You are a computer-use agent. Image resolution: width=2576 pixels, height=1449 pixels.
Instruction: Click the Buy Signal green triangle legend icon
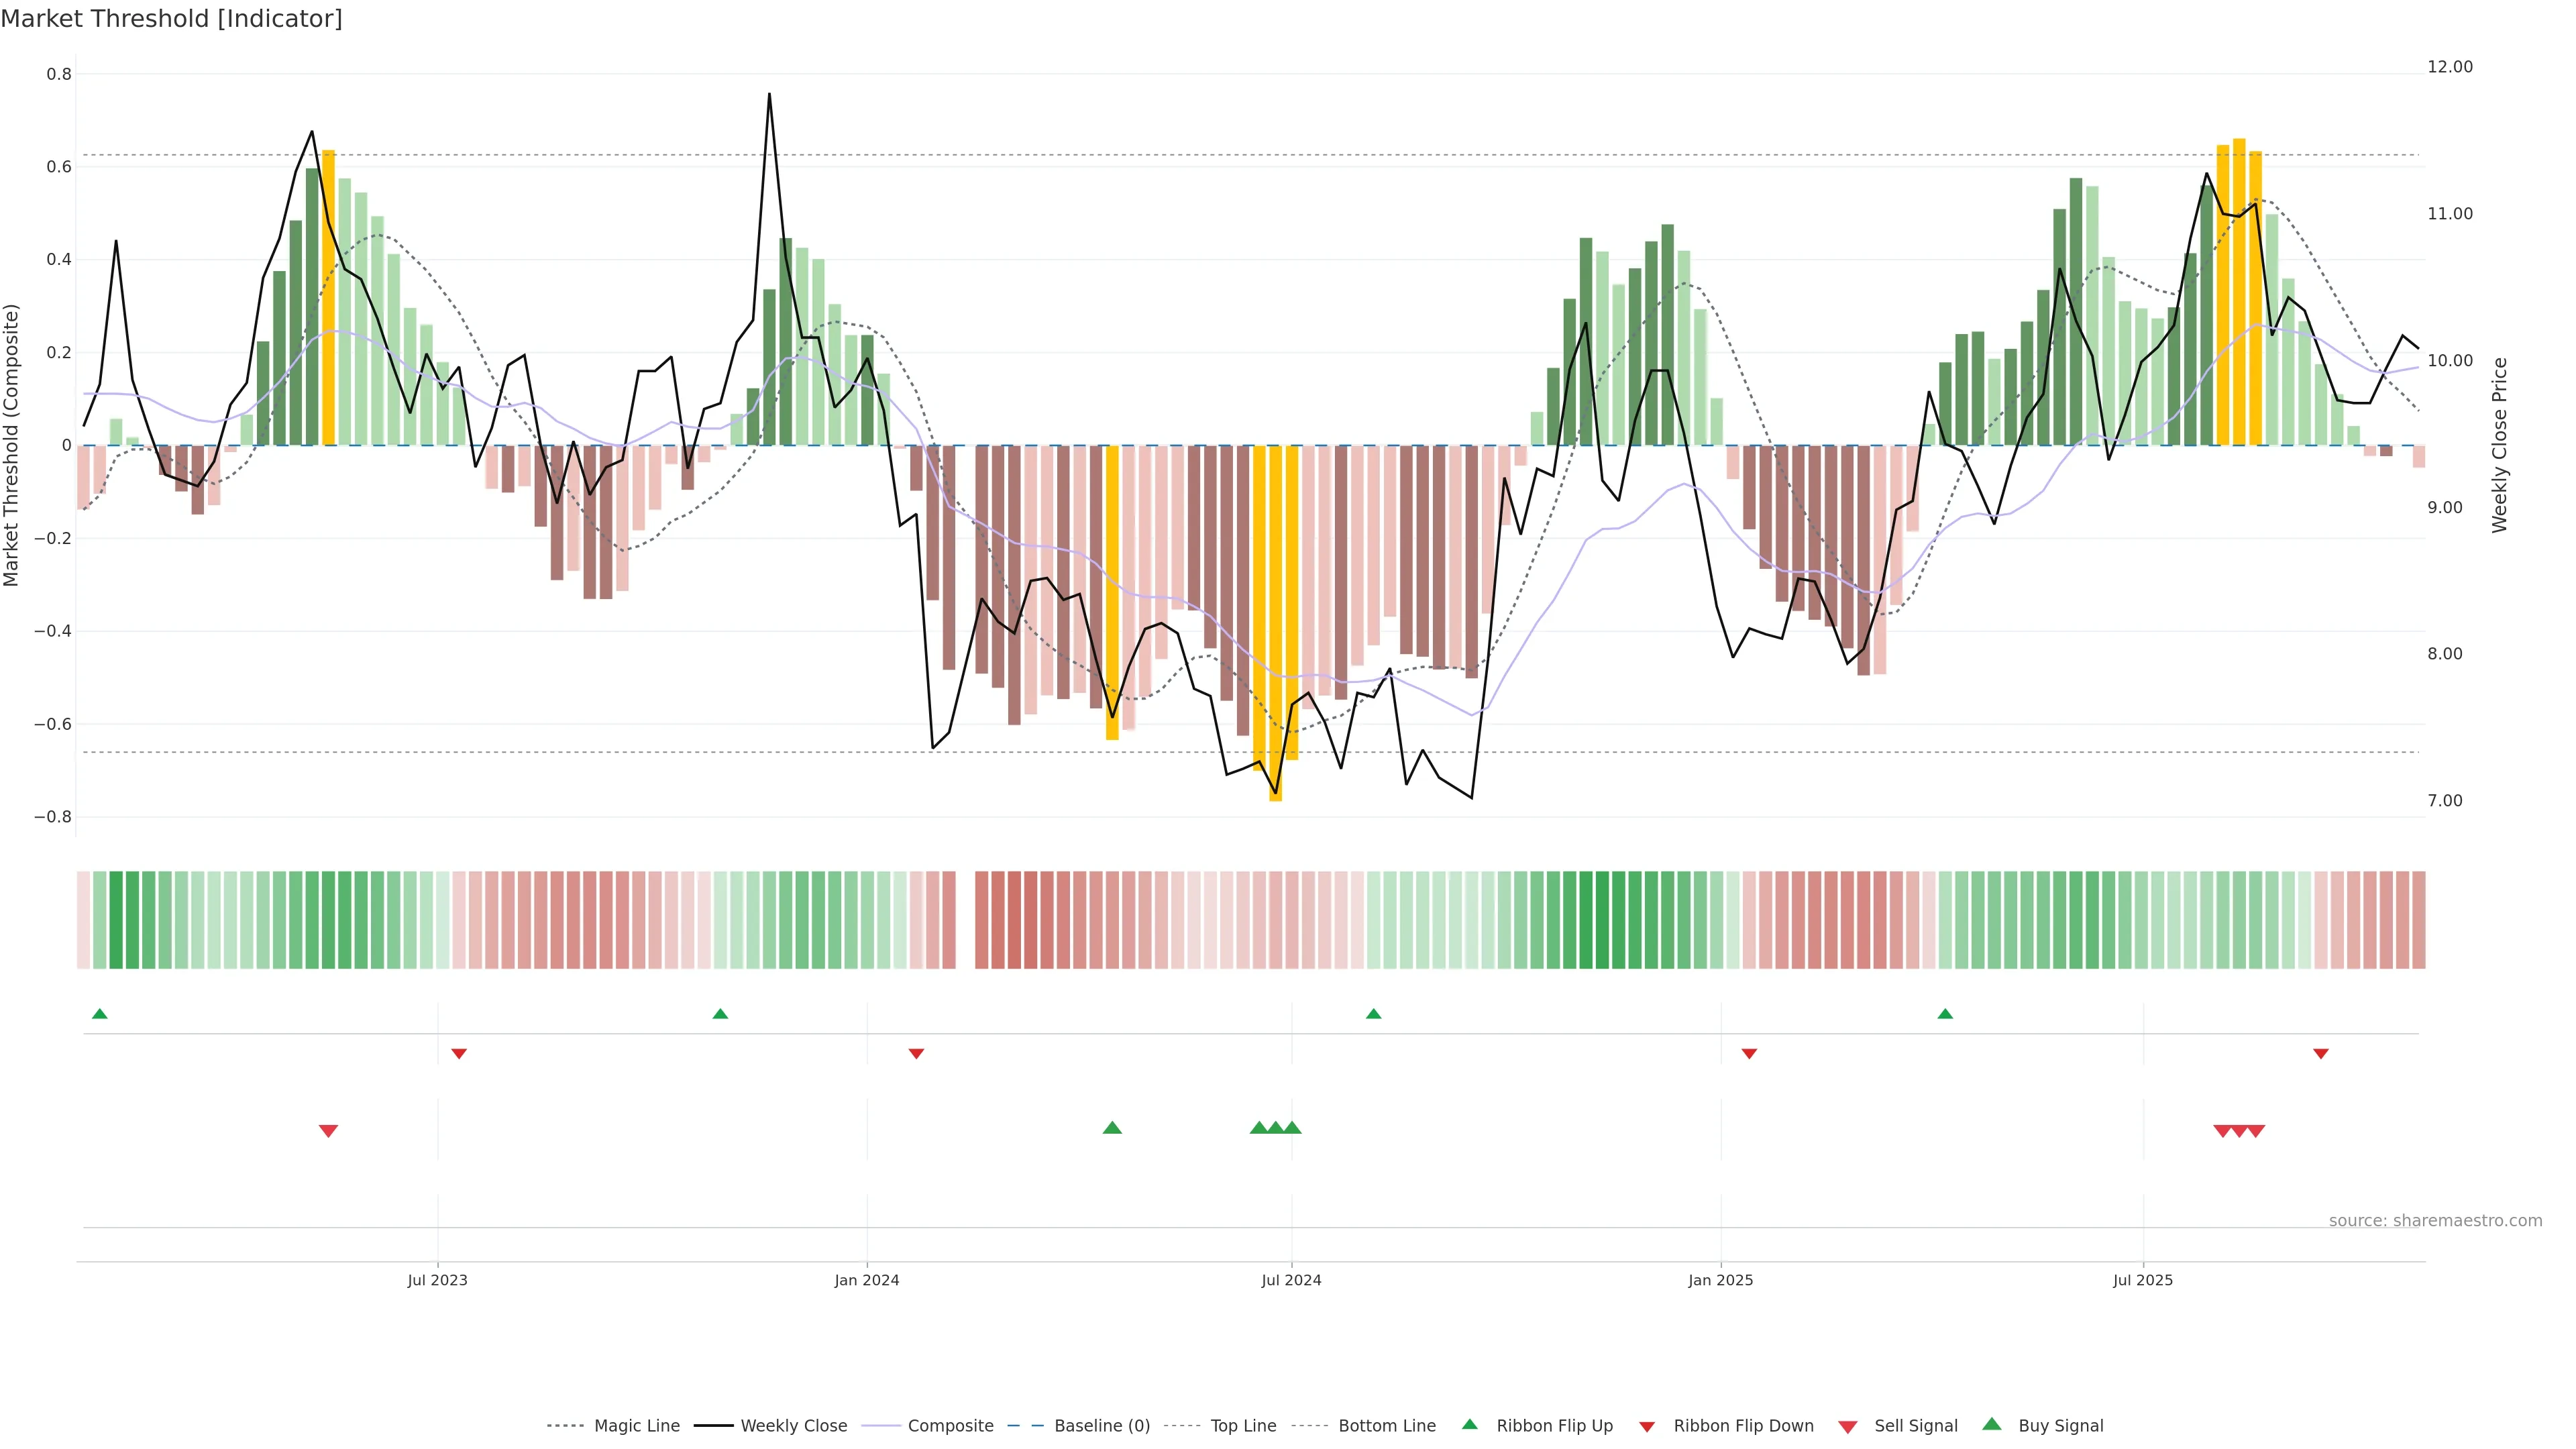[x=1991, y=1424]
